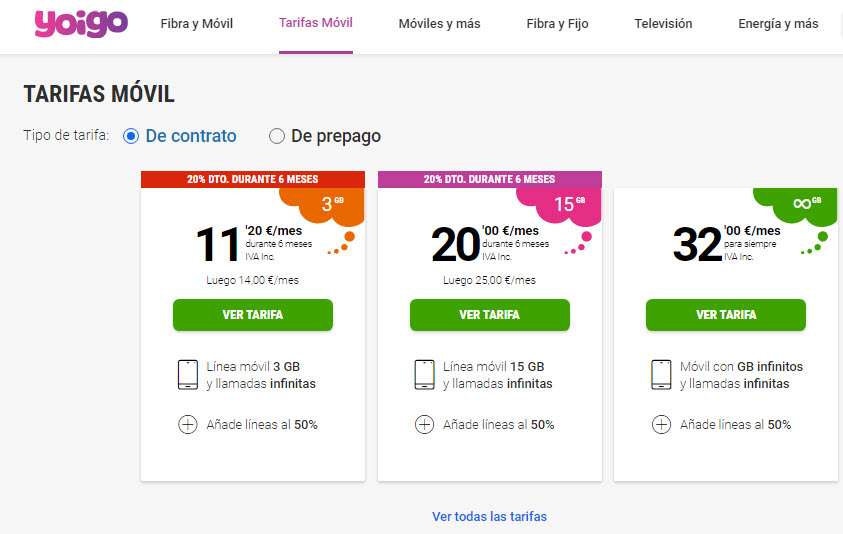The width and height of the screenshot is (843, 534).
Task: Open the Móviles y más menu
Action: (x=439, y=24)
